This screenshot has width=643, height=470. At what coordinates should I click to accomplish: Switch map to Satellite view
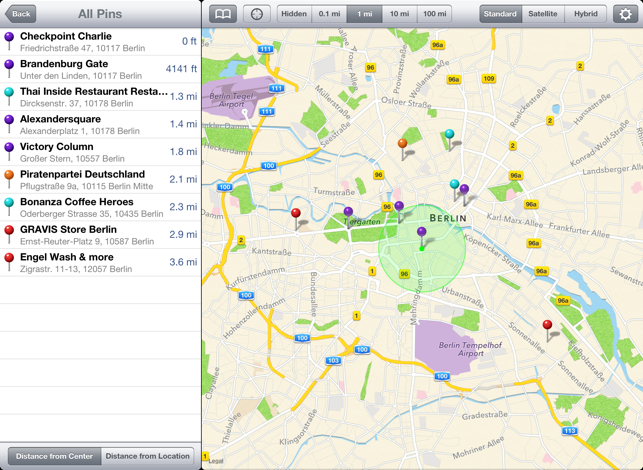pos(543,14)
